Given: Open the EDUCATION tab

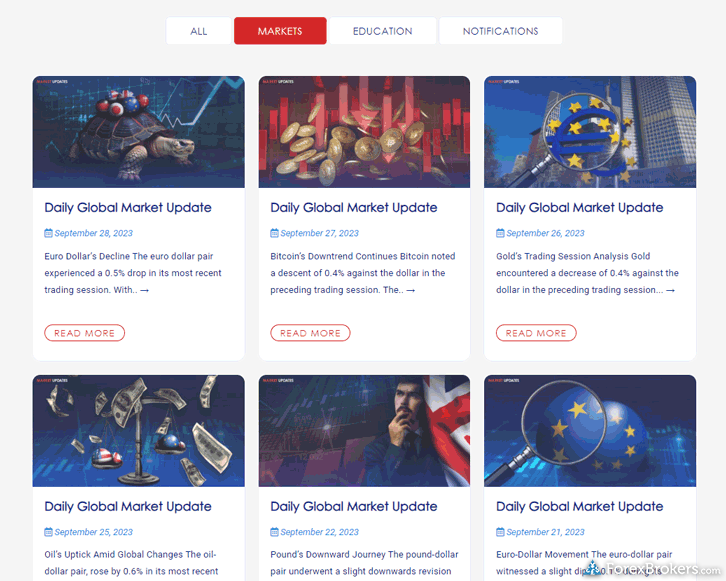Looking at the screenshot, I should coord(382,31).
